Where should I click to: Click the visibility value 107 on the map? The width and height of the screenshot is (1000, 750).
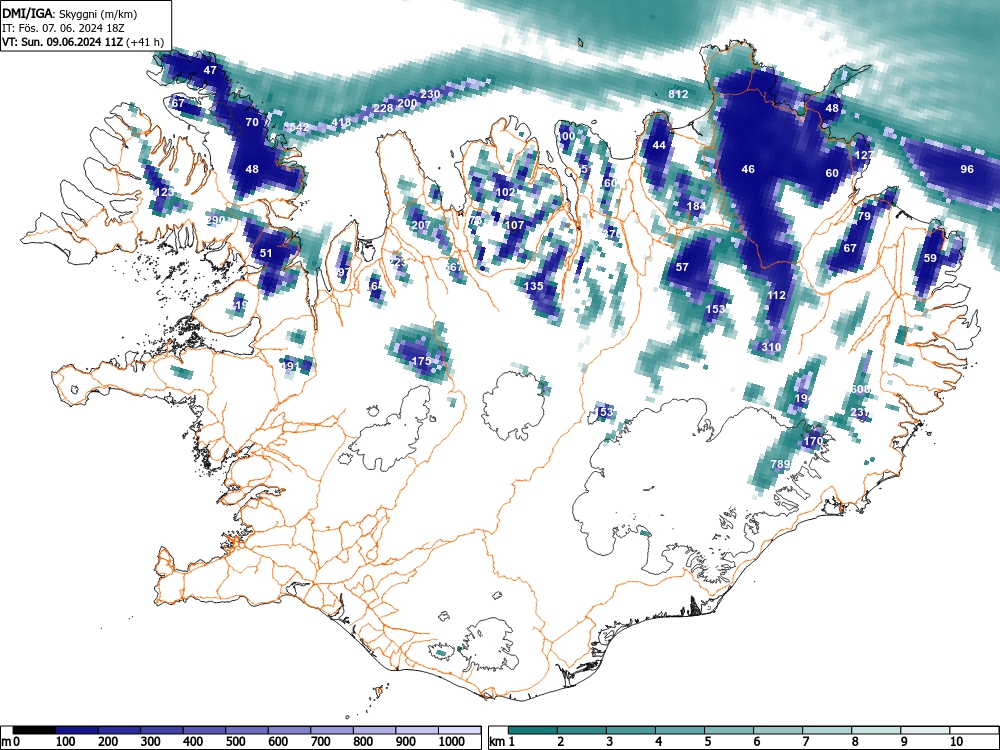tap(514, 224)
